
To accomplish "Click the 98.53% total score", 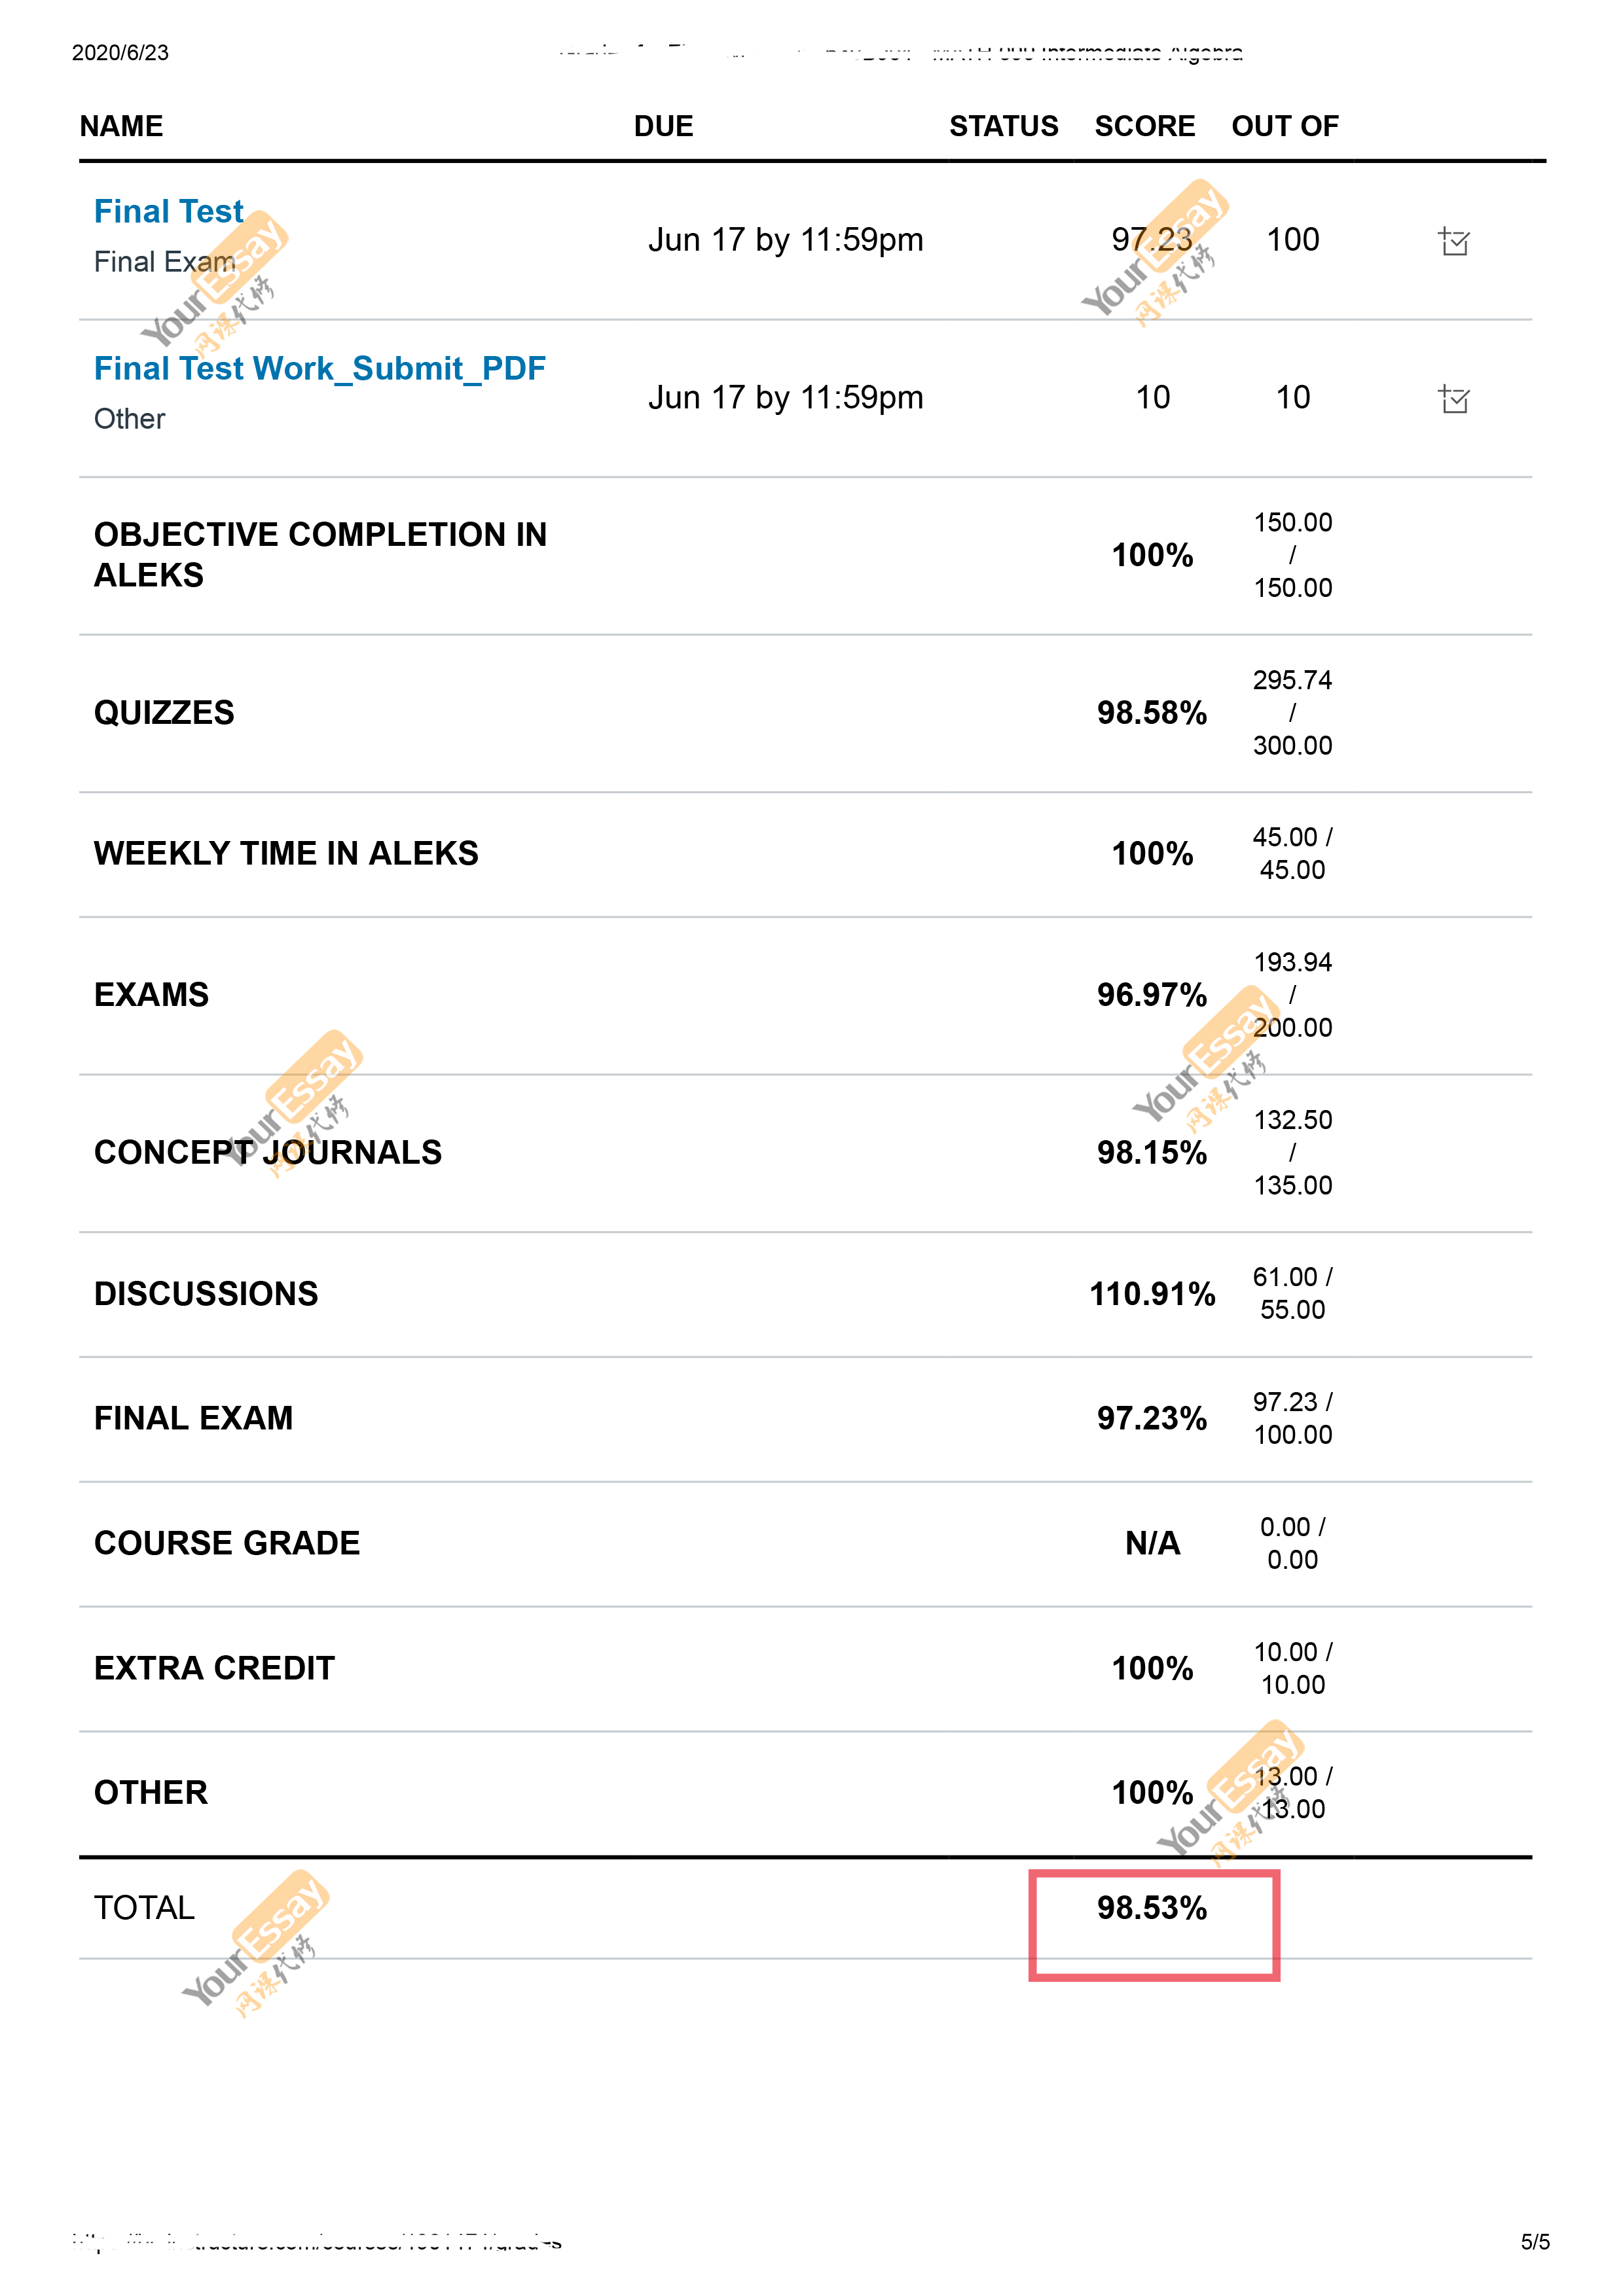I will (x=1152, y=1907).
